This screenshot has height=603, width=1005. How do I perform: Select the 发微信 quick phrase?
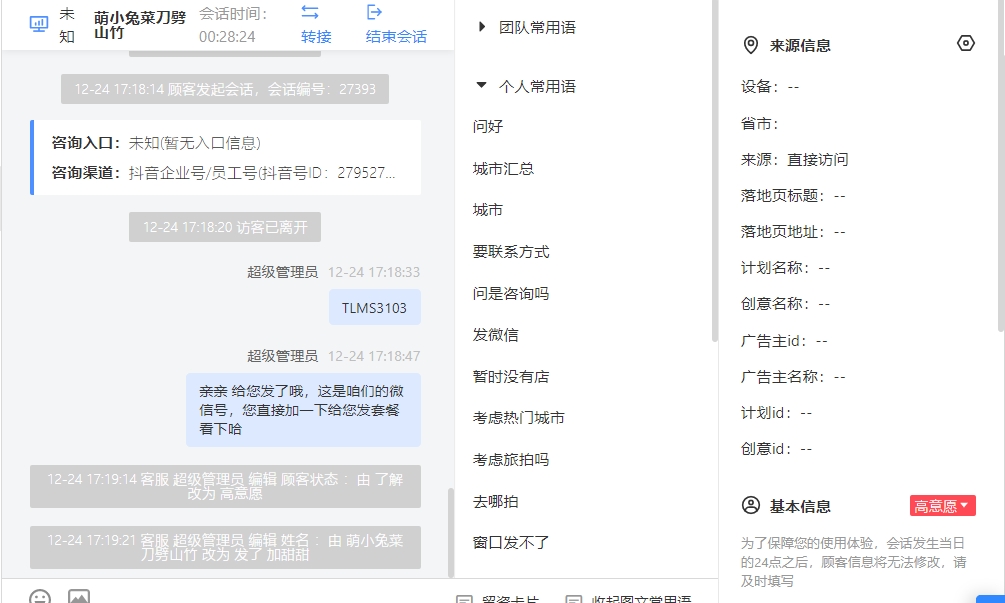coord(495,335)
